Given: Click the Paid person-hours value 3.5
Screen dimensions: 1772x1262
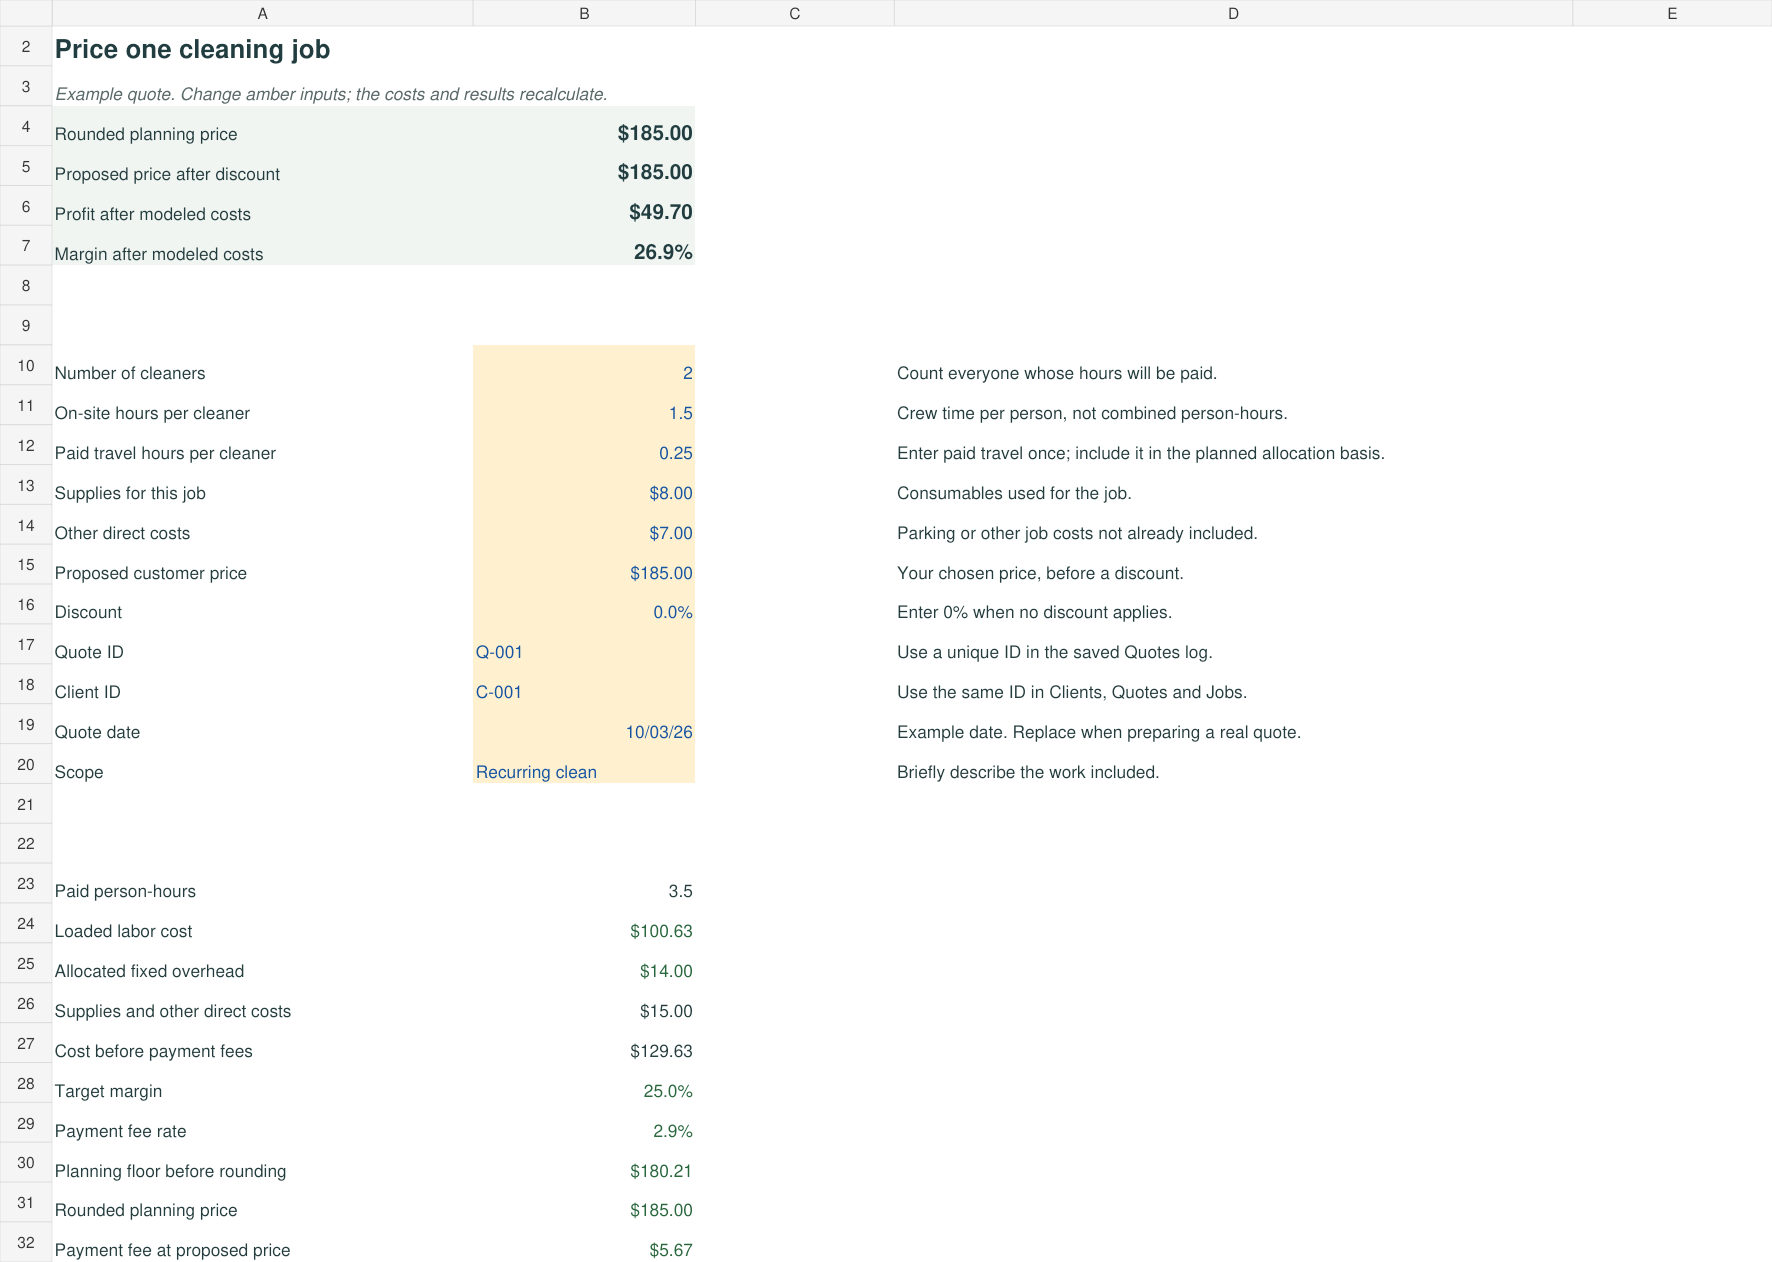Looking at the screenshot, I should (x=680, y=891).
